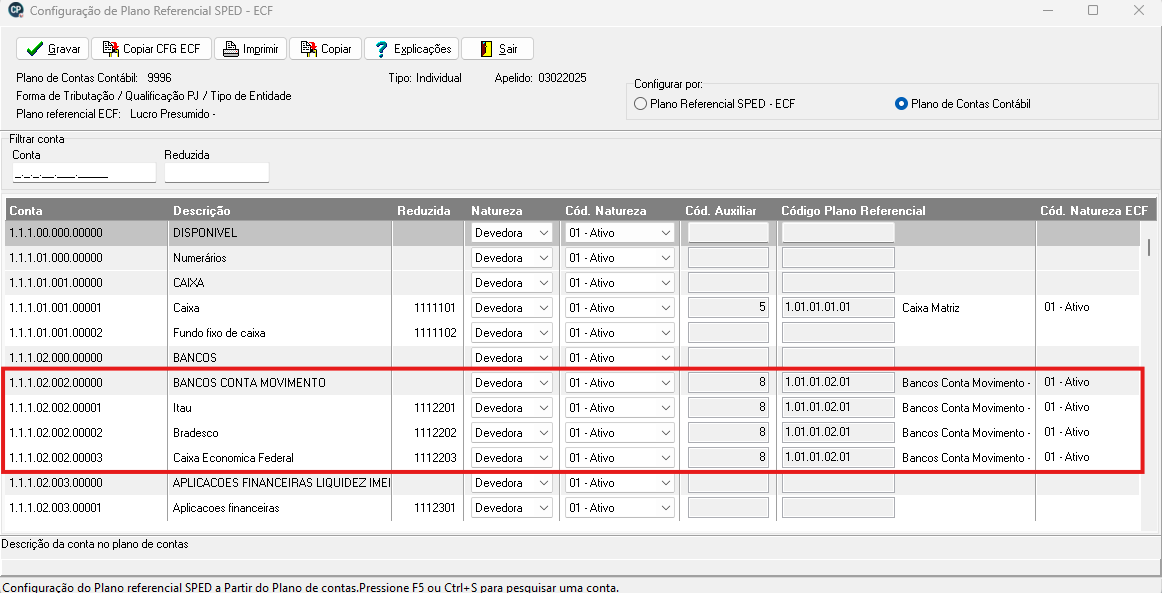Click the green checkmark Gravar icon
This screenshot has width=1162, height=593.
(x=34, y=49)
